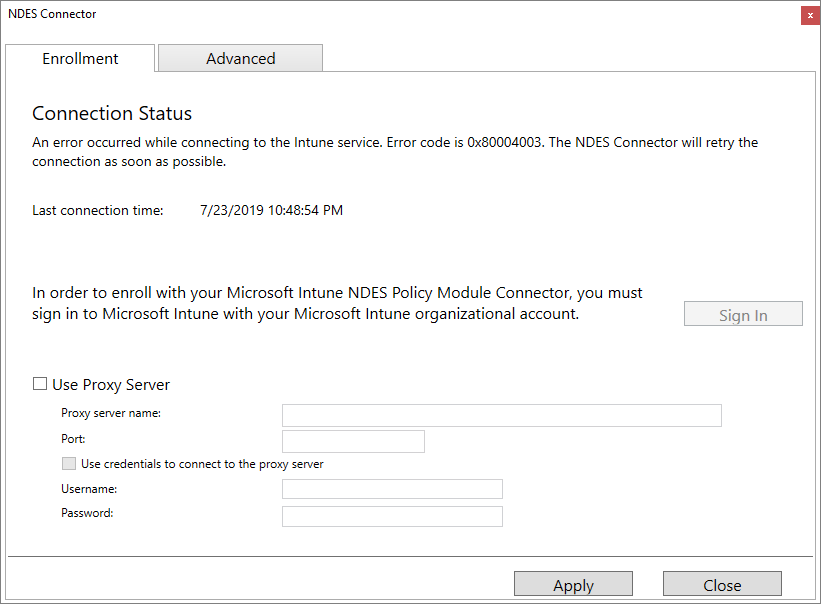Click the Sign In button
This screenshot has width=821, height=604.
pos(743,314)
